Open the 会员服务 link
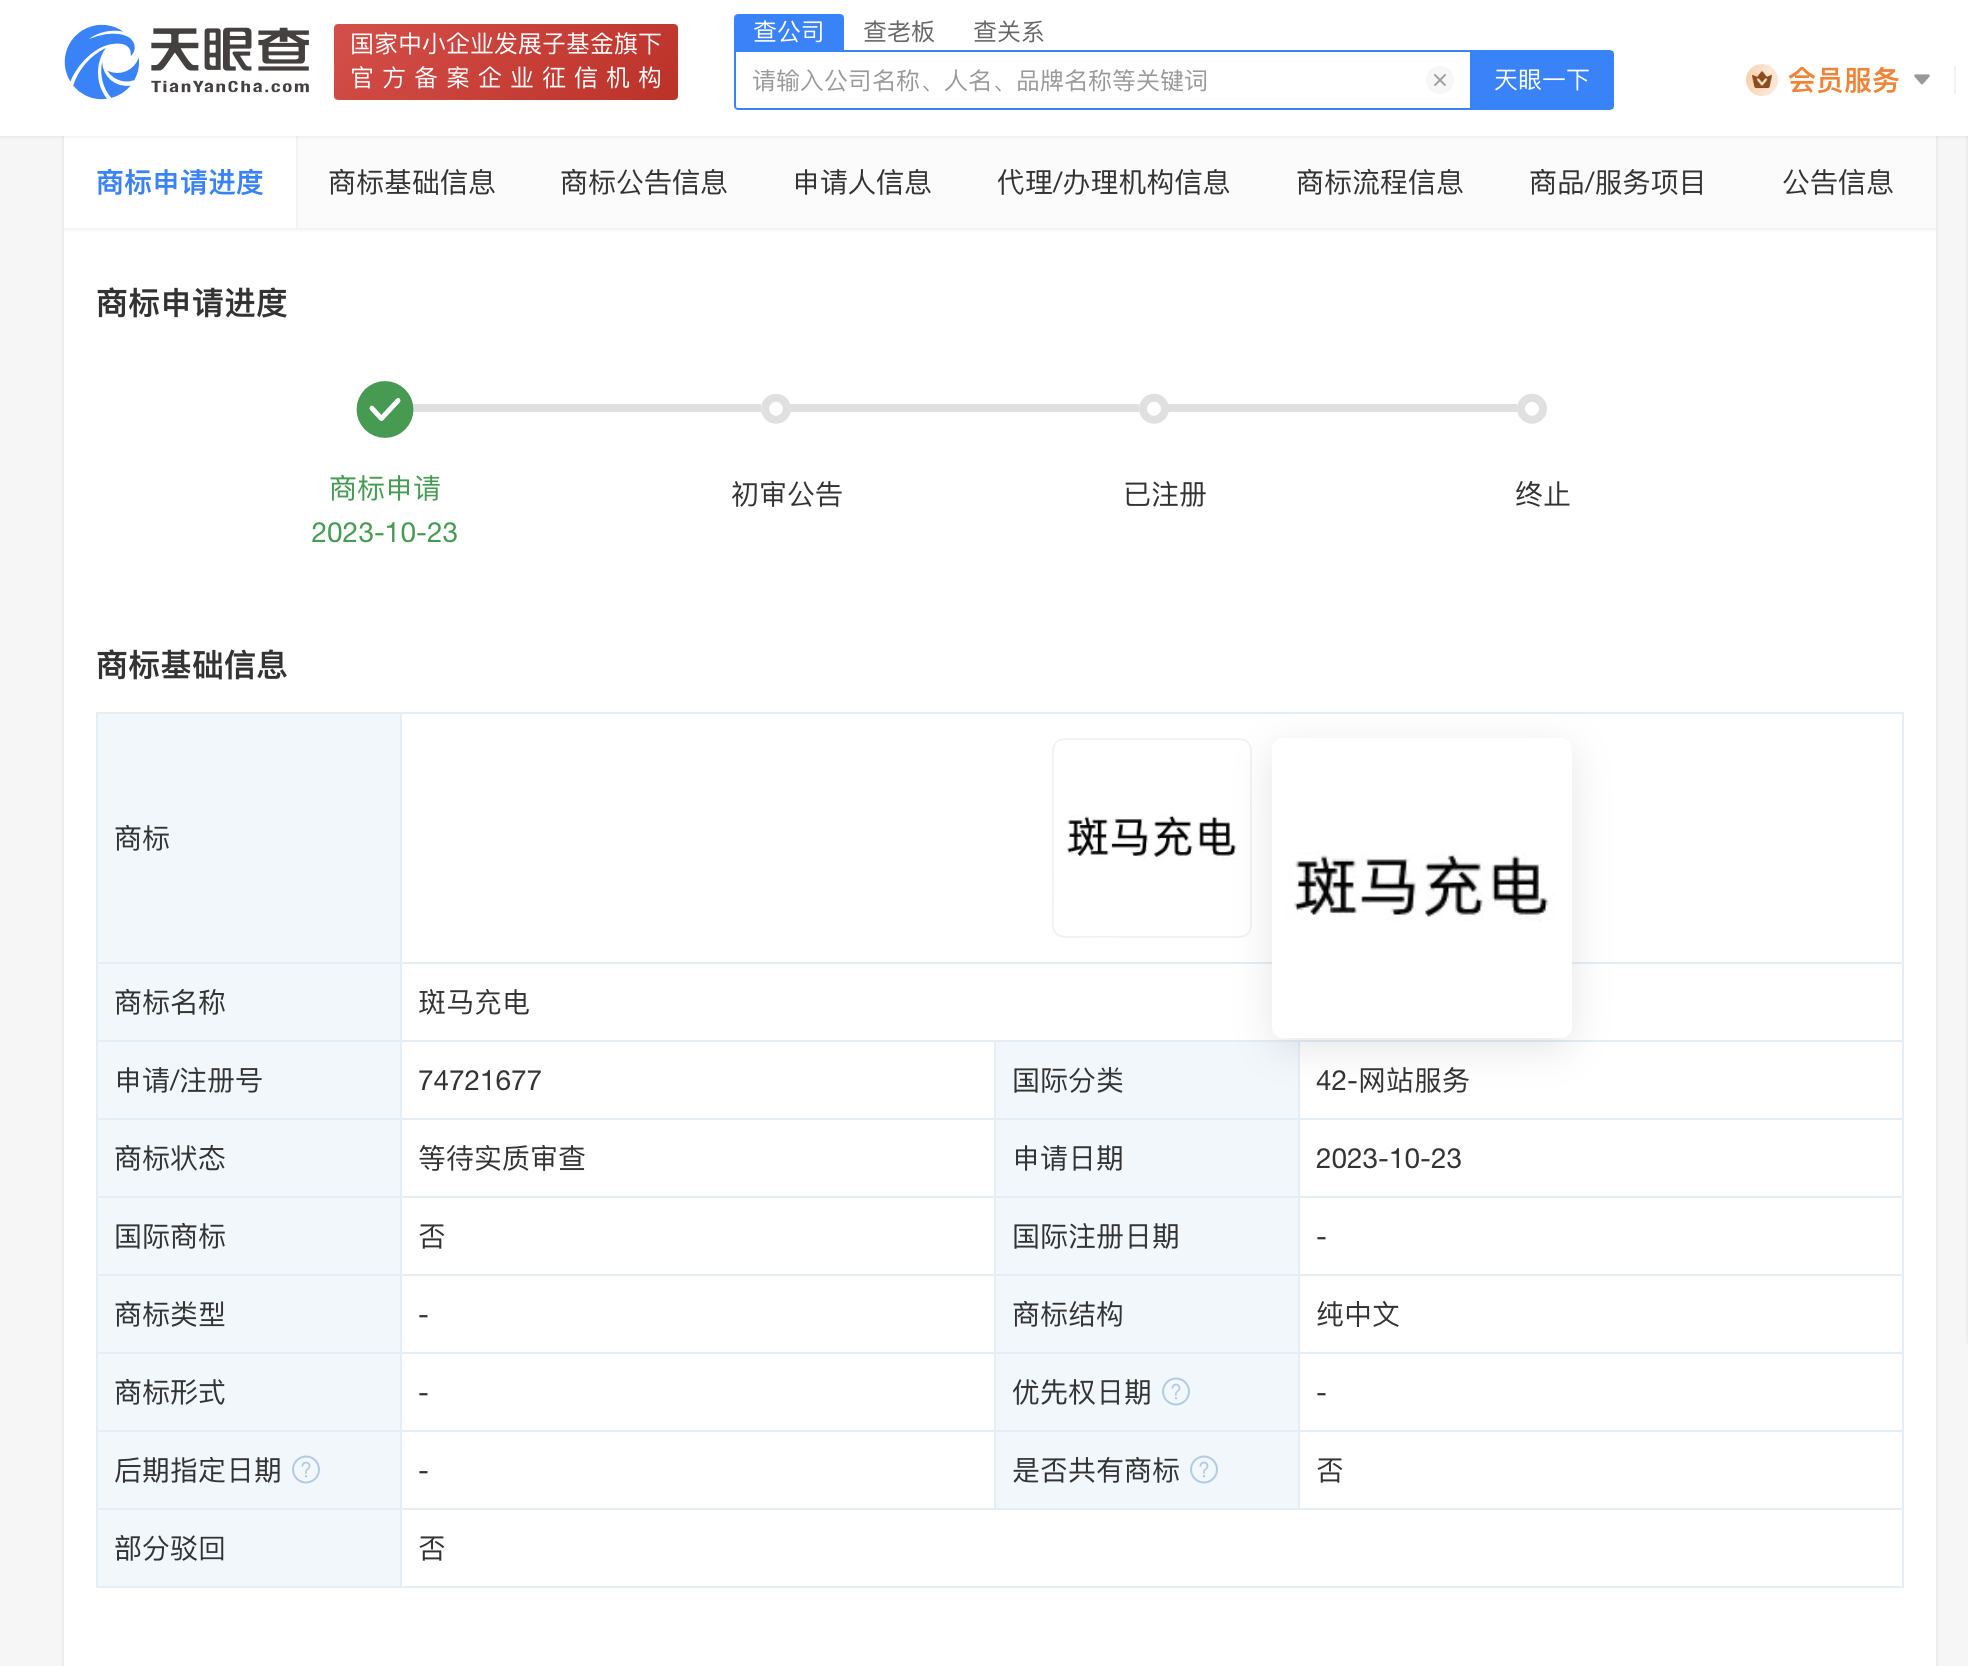The width and height of the screenshot is (1968, 1666). click(1843, 80)
